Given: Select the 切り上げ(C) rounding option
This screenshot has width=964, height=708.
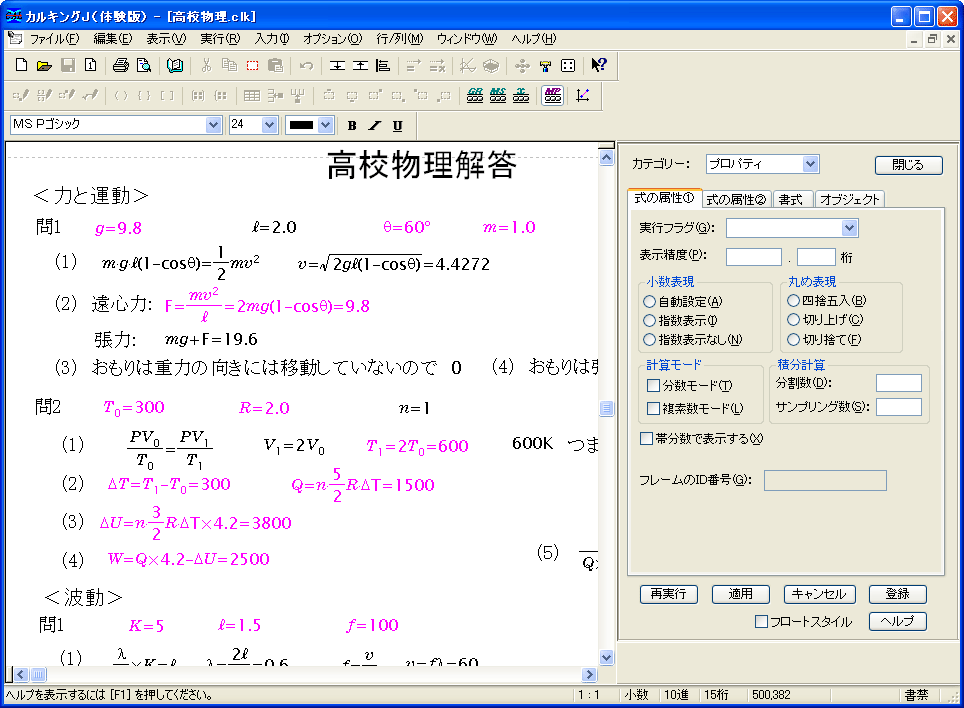Looking at the screenshot, I should coord(793,320).
